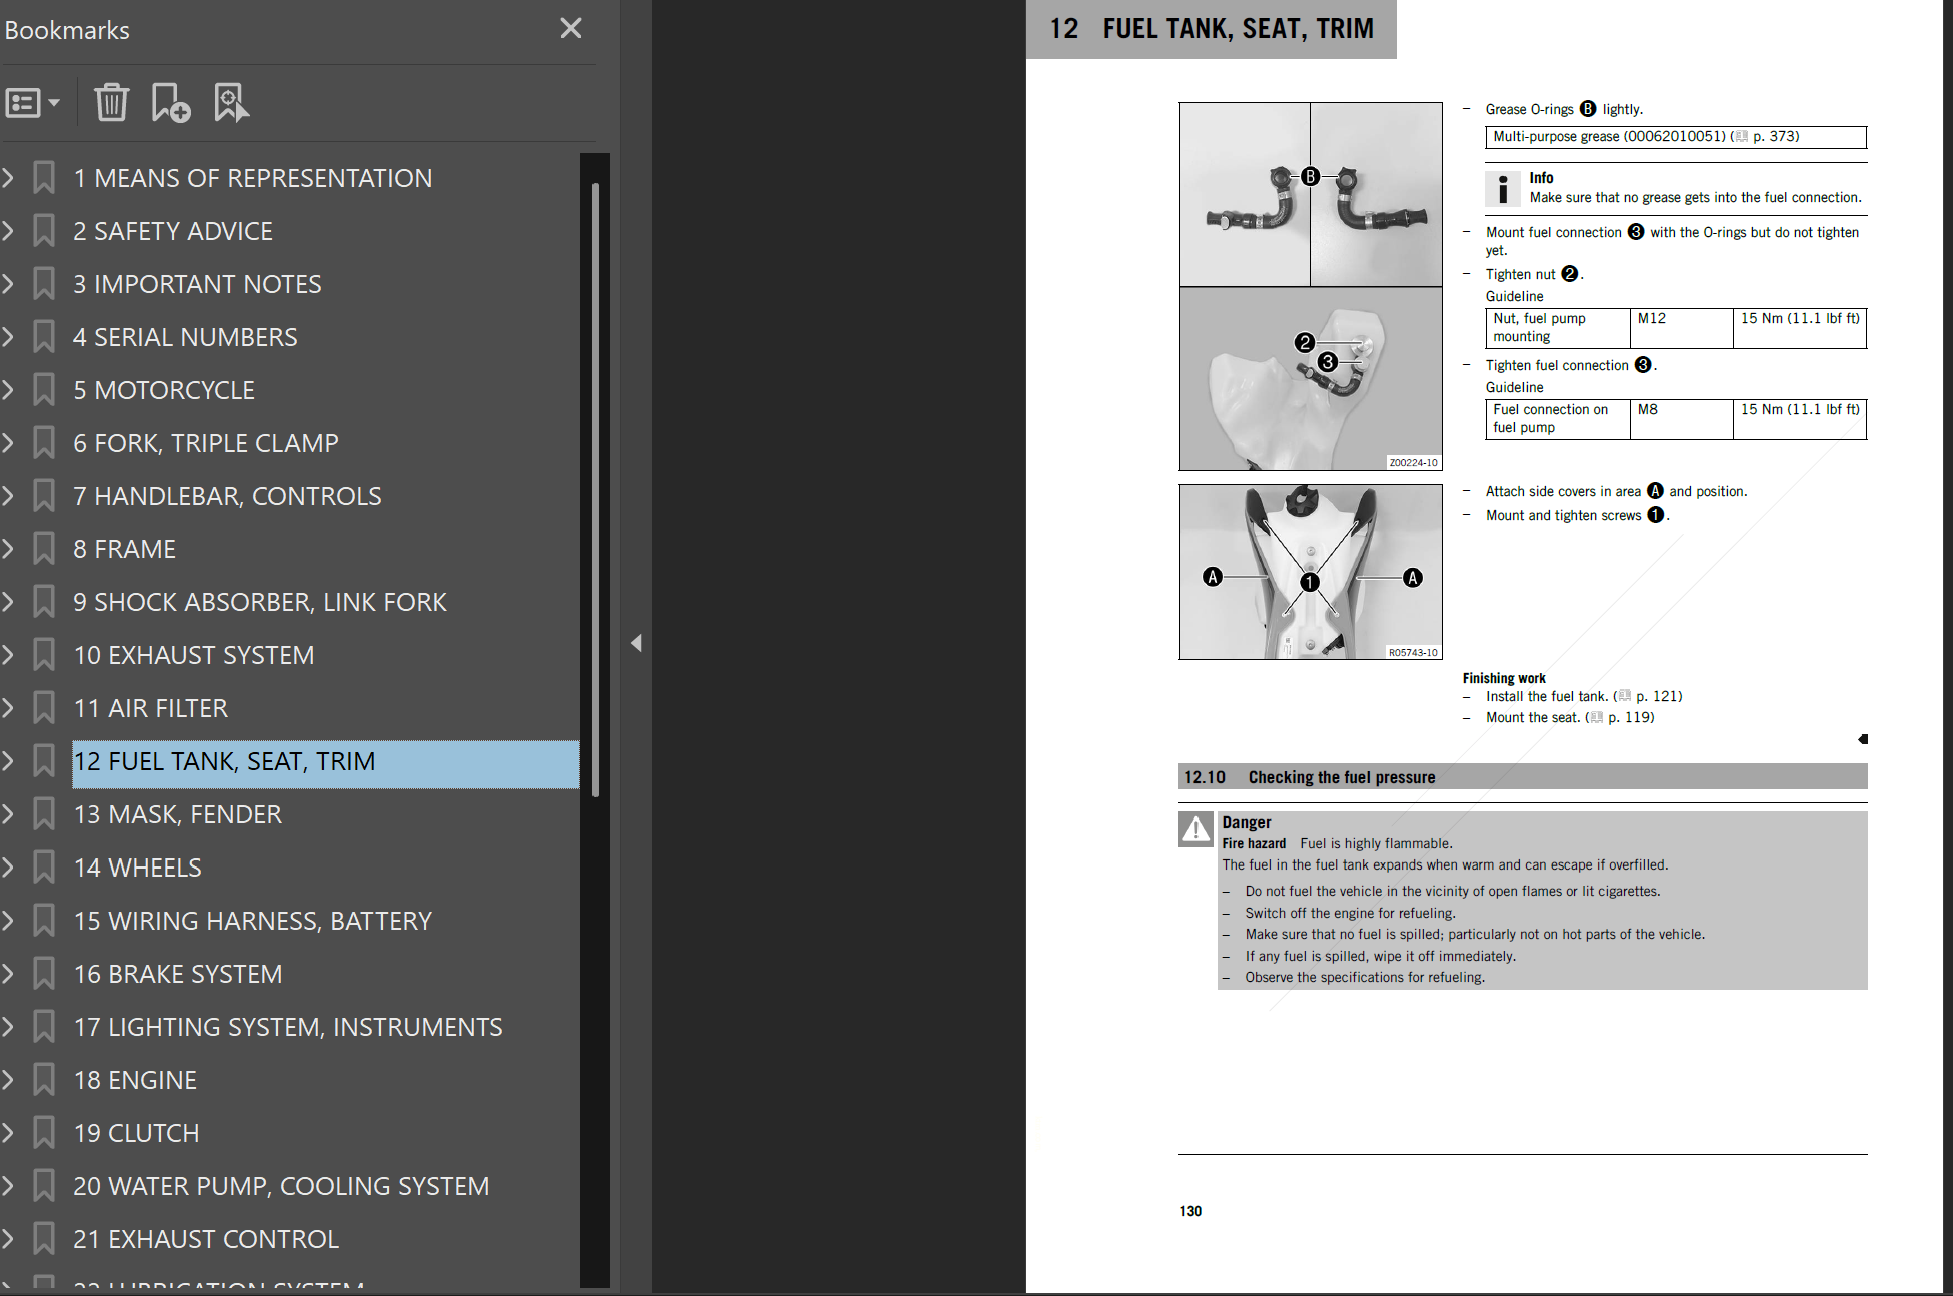Go to bookmark 15 WIRING HARNESS, BATTERY
The image size is (1953, 1296).
(253, 921)
